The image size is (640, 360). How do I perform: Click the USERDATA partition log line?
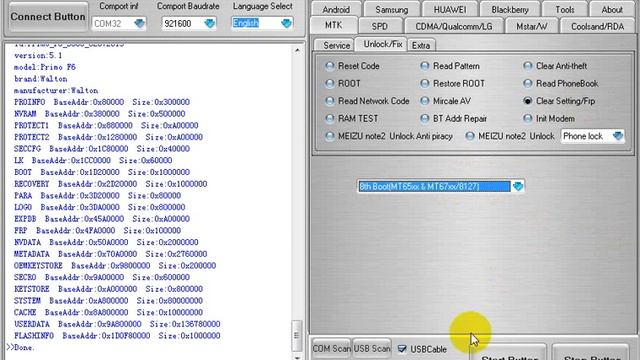(117, 324)
